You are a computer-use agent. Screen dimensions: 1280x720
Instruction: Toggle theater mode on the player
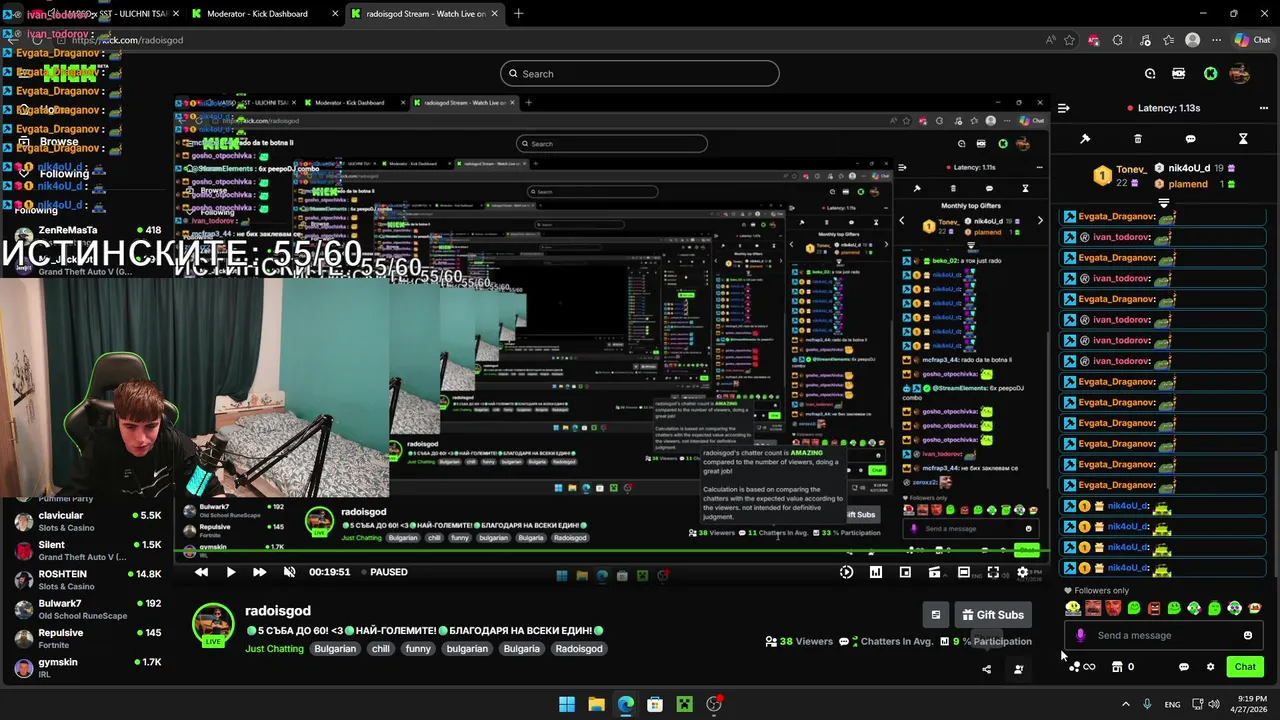click(964, 572)
